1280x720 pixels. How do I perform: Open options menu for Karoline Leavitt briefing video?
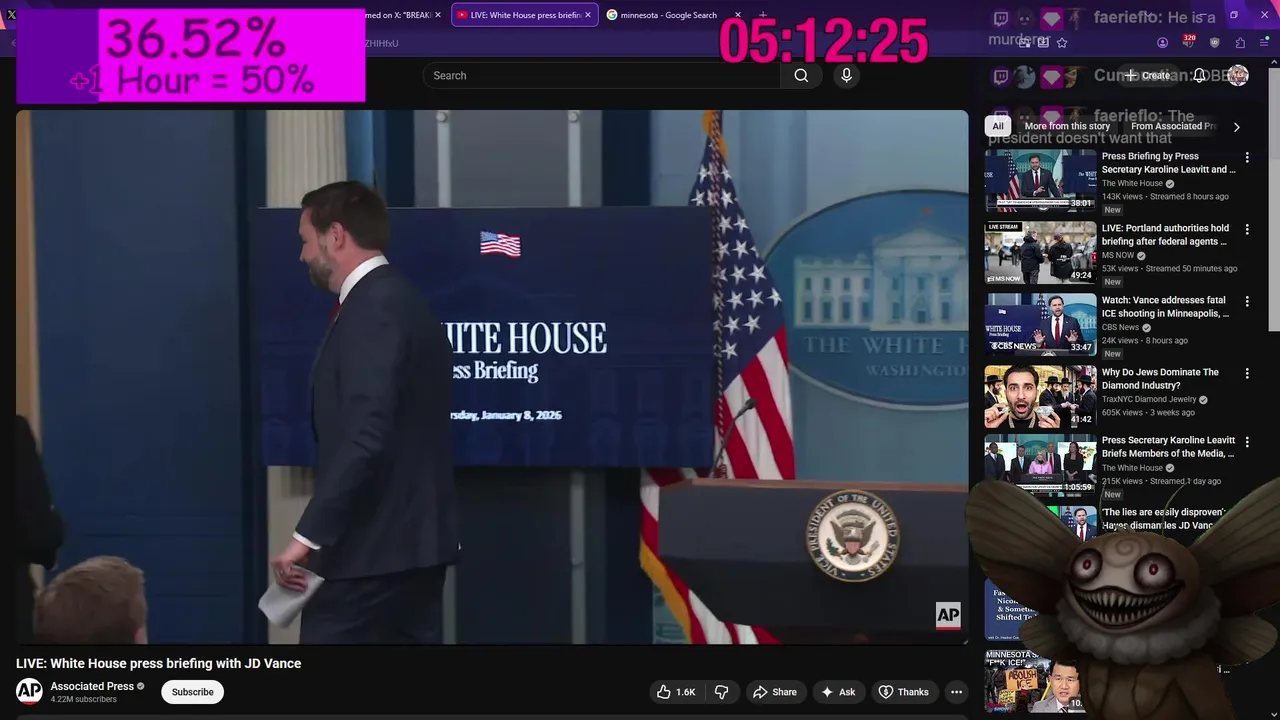click(x=1247, y=157)
